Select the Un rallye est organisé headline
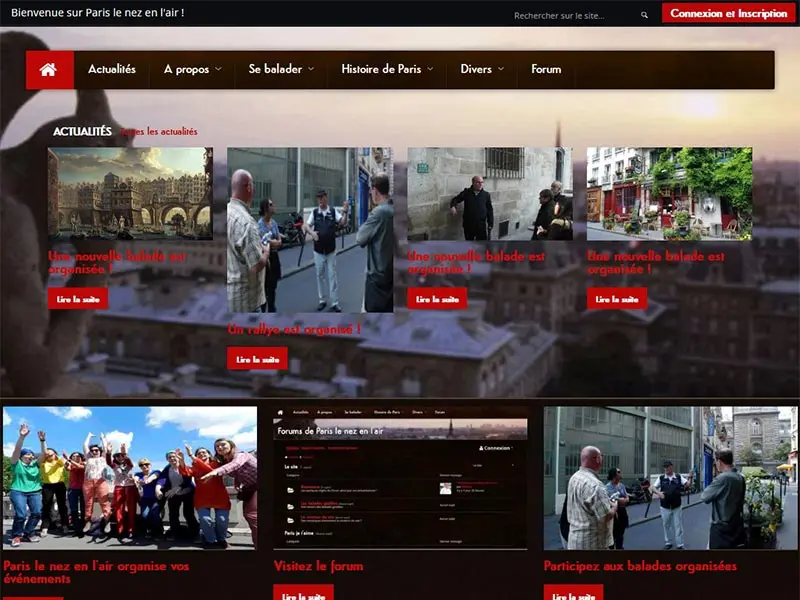 [293, 329]
